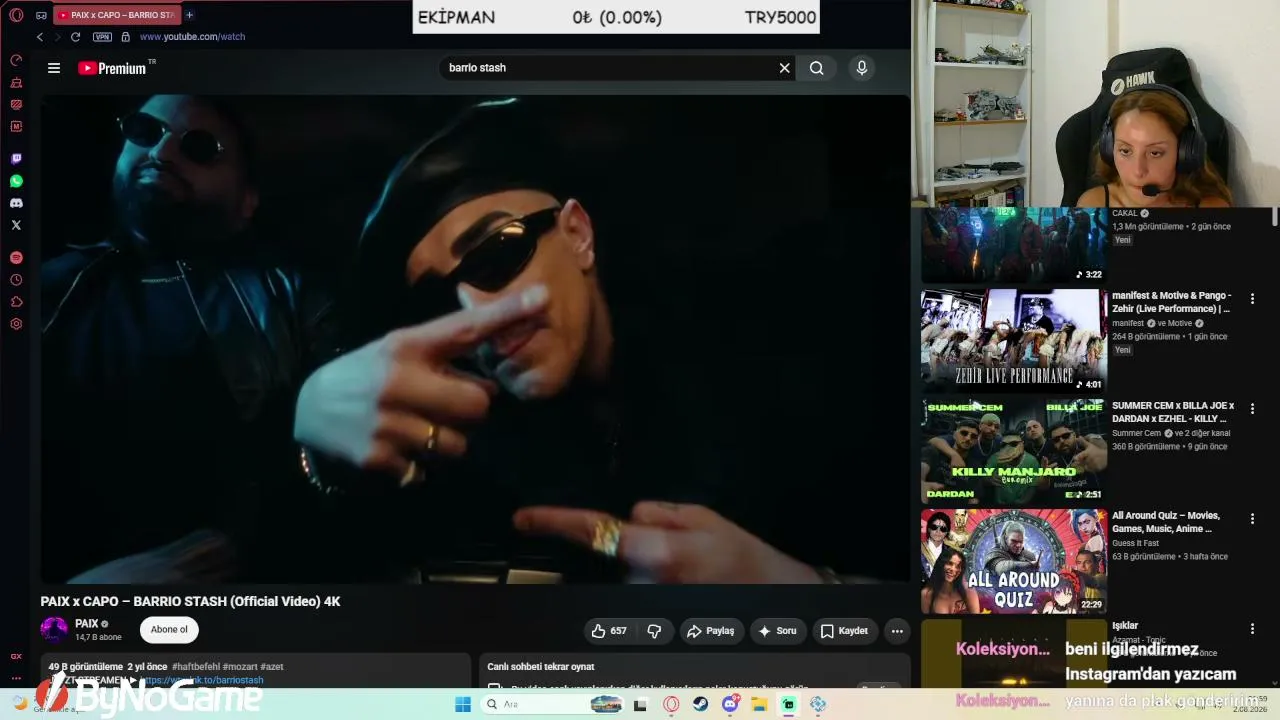1280x720 pixels.
Task: Open the #azet hashtag
Action: click(x=272, y=667)
